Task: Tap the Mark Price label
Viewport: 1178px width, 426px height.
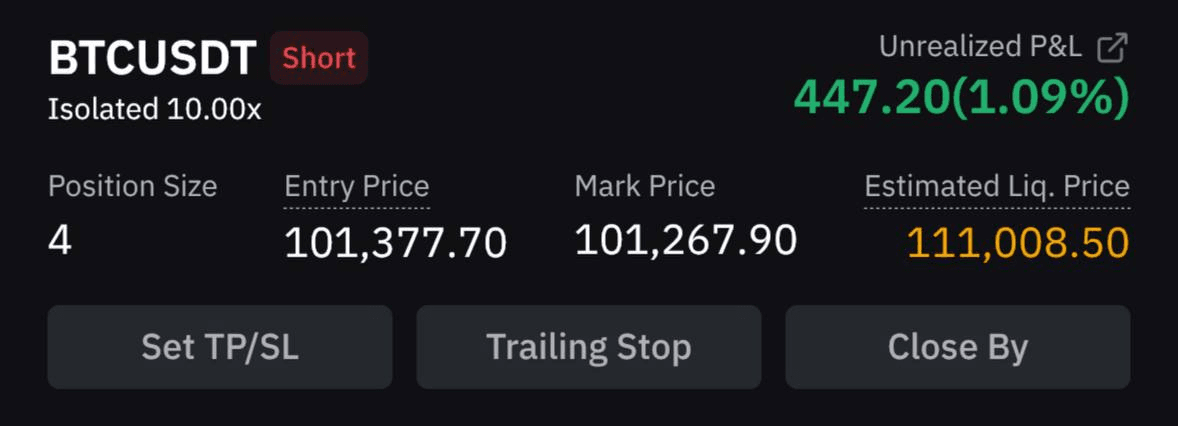Action: [645, 186]
